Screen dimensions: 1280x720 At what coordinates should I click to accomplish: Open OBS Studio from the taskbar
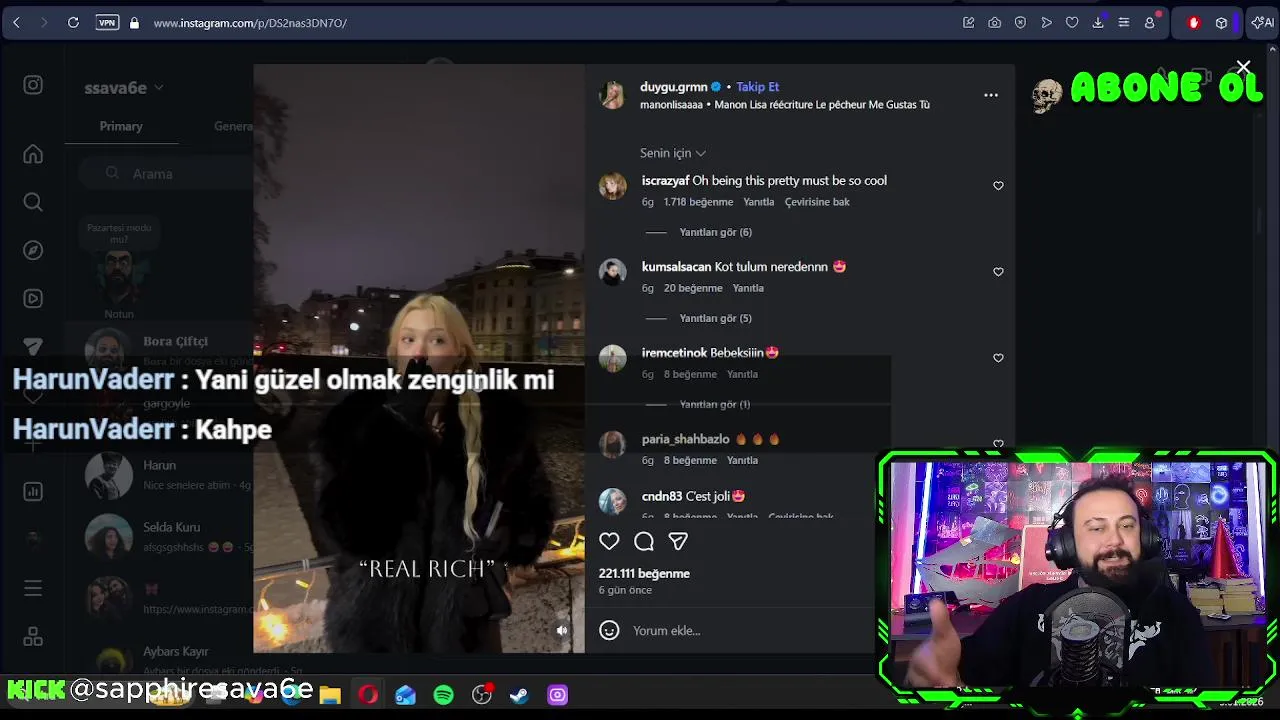482,695
